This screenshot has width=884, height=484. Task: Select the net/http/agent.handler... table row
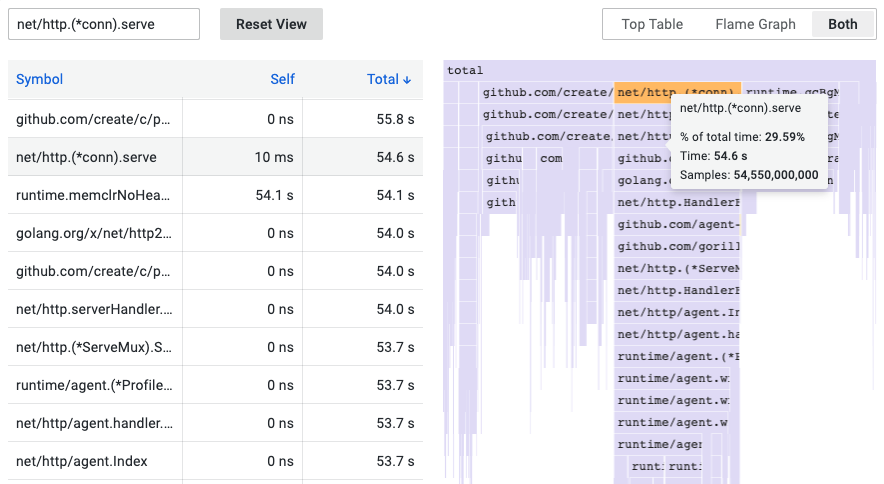coord(215,423)
